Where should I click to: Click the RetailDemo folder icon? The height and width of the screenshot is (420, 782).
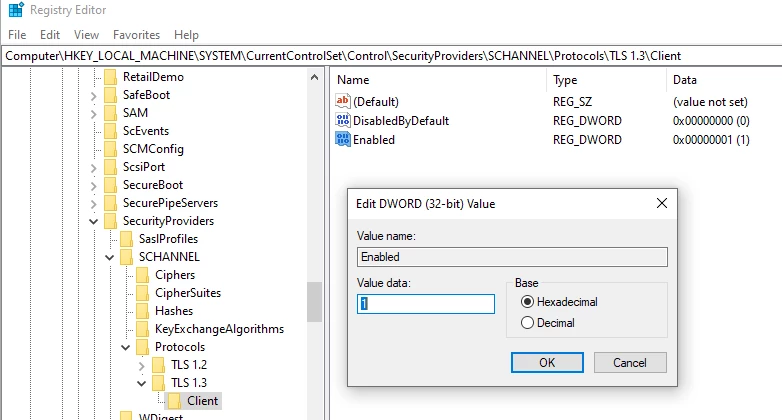point(110,77)
